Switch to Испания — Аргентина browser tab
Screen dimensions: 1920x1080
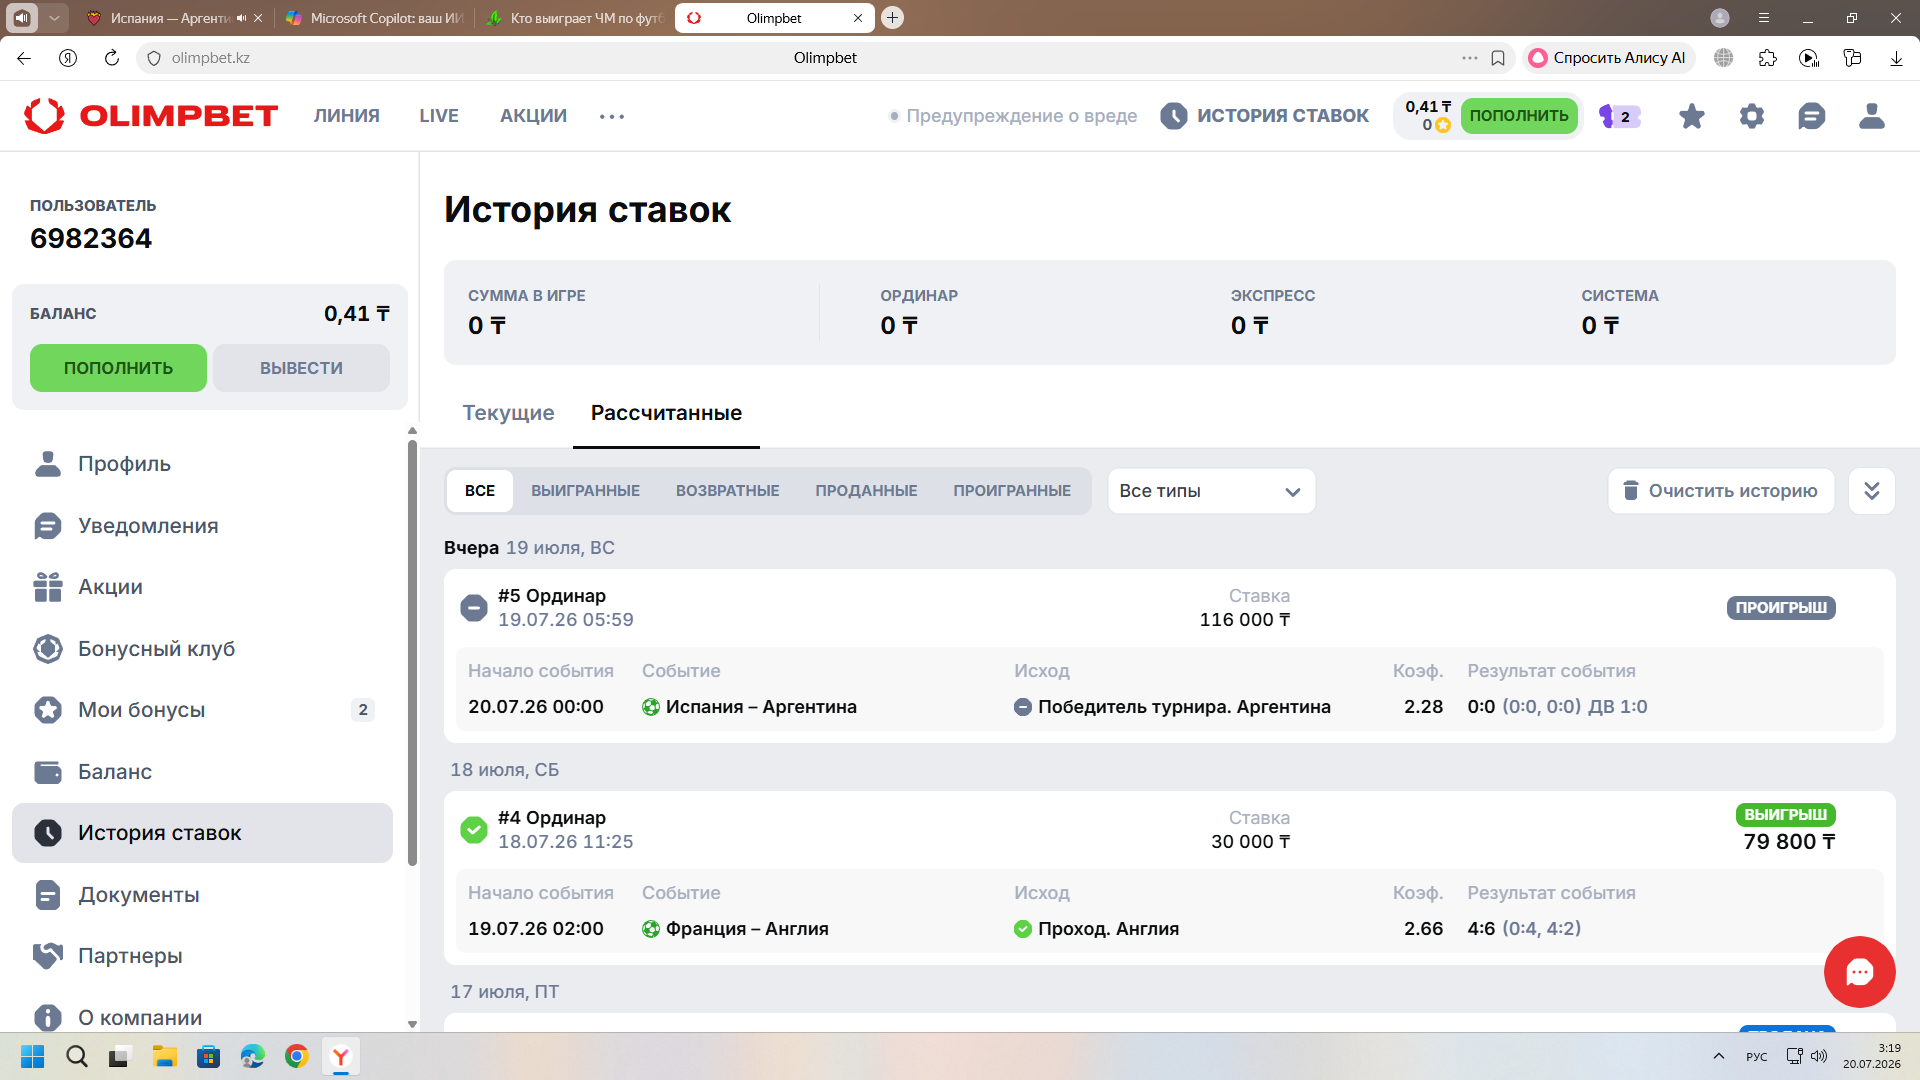175,18
